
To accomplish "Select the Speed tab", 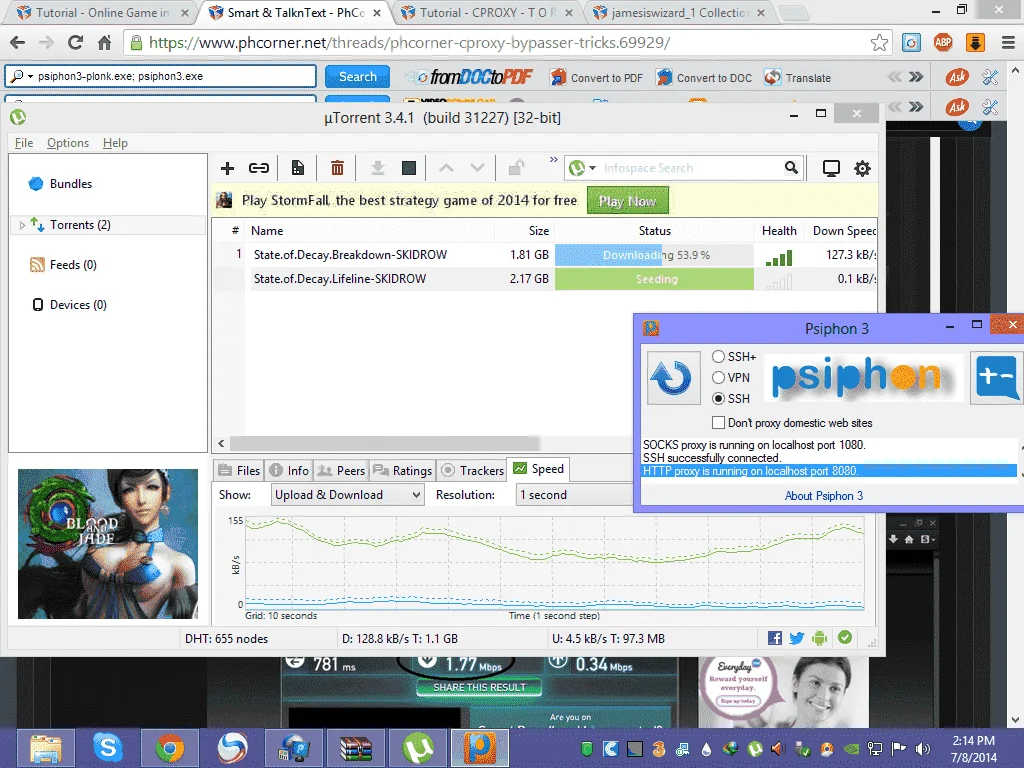I will (x=539, y=469).
